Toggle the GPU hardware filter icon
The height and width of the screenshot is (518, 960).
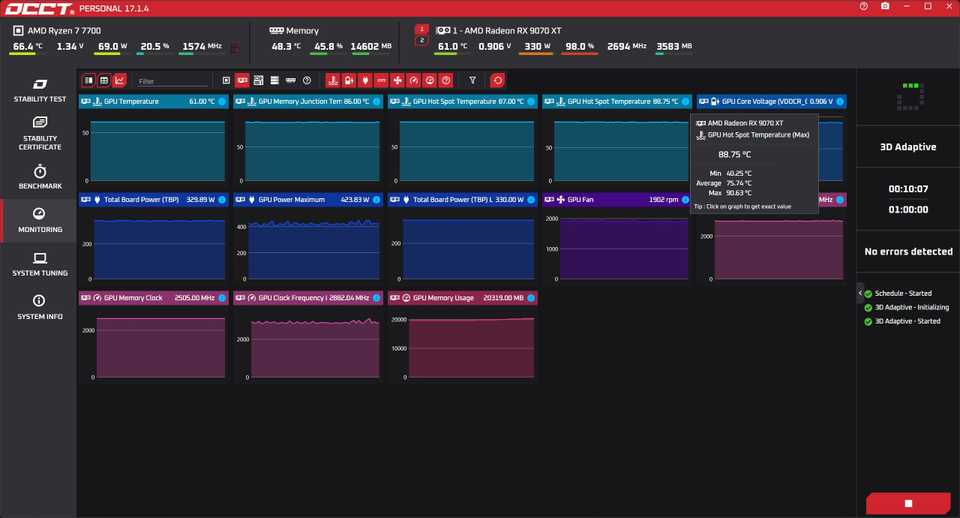pos(242,80)
